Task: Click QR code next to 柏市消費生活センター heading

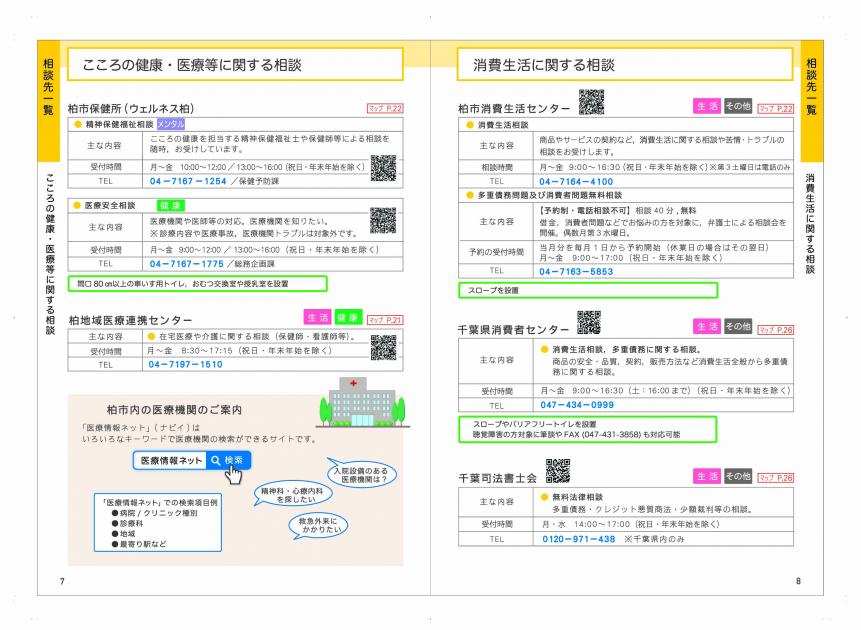Action: click(x=591, y=102)
